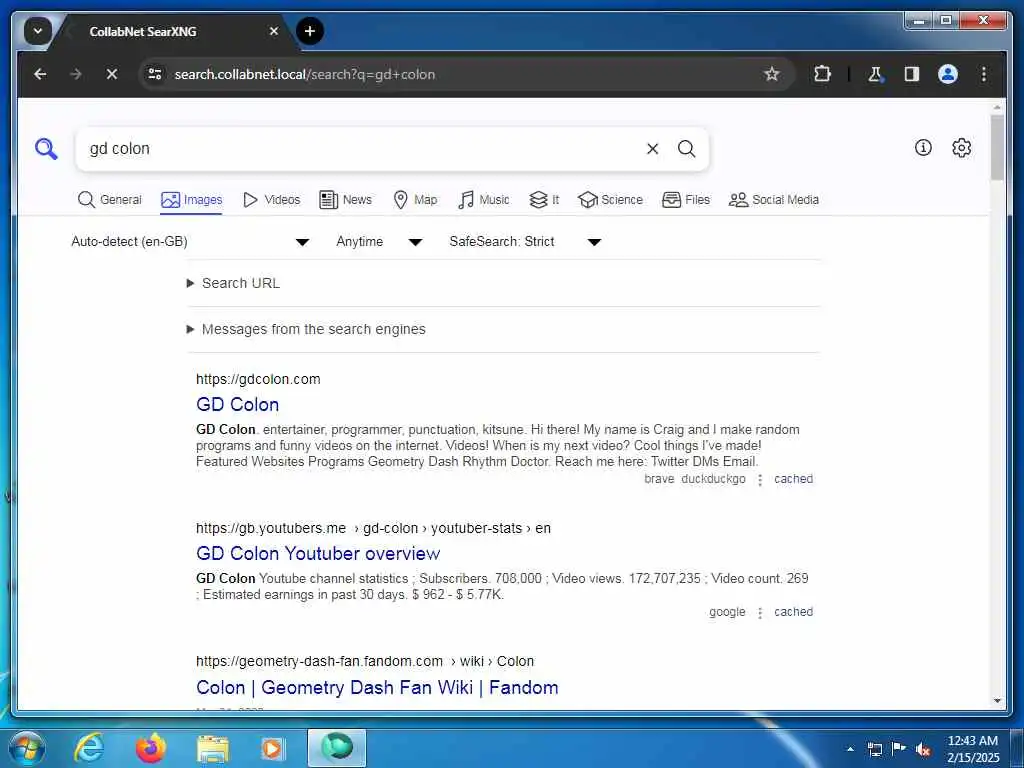Open cached version of GD Colon result
Image resolution: width=1024 pixels, height=768 pixels.
click(x=793, y=479)
